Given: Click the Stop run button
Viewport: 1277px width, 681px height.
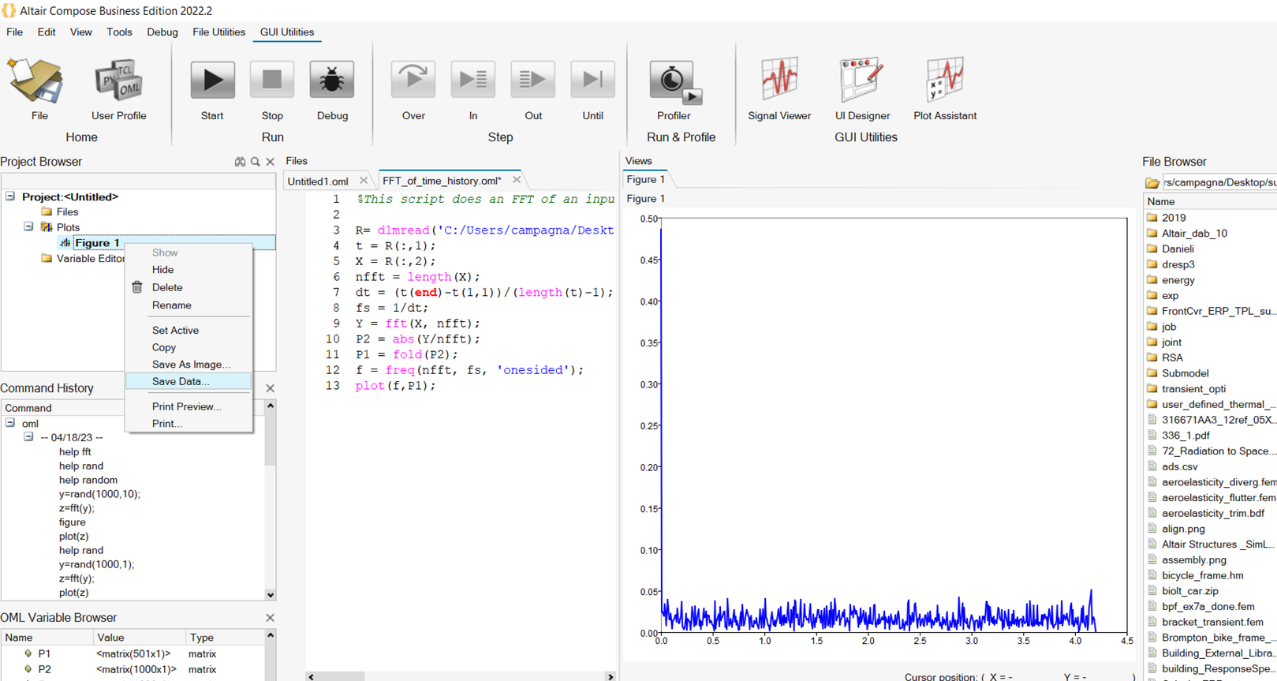Looking at the screenshot, I should point(272,80).
